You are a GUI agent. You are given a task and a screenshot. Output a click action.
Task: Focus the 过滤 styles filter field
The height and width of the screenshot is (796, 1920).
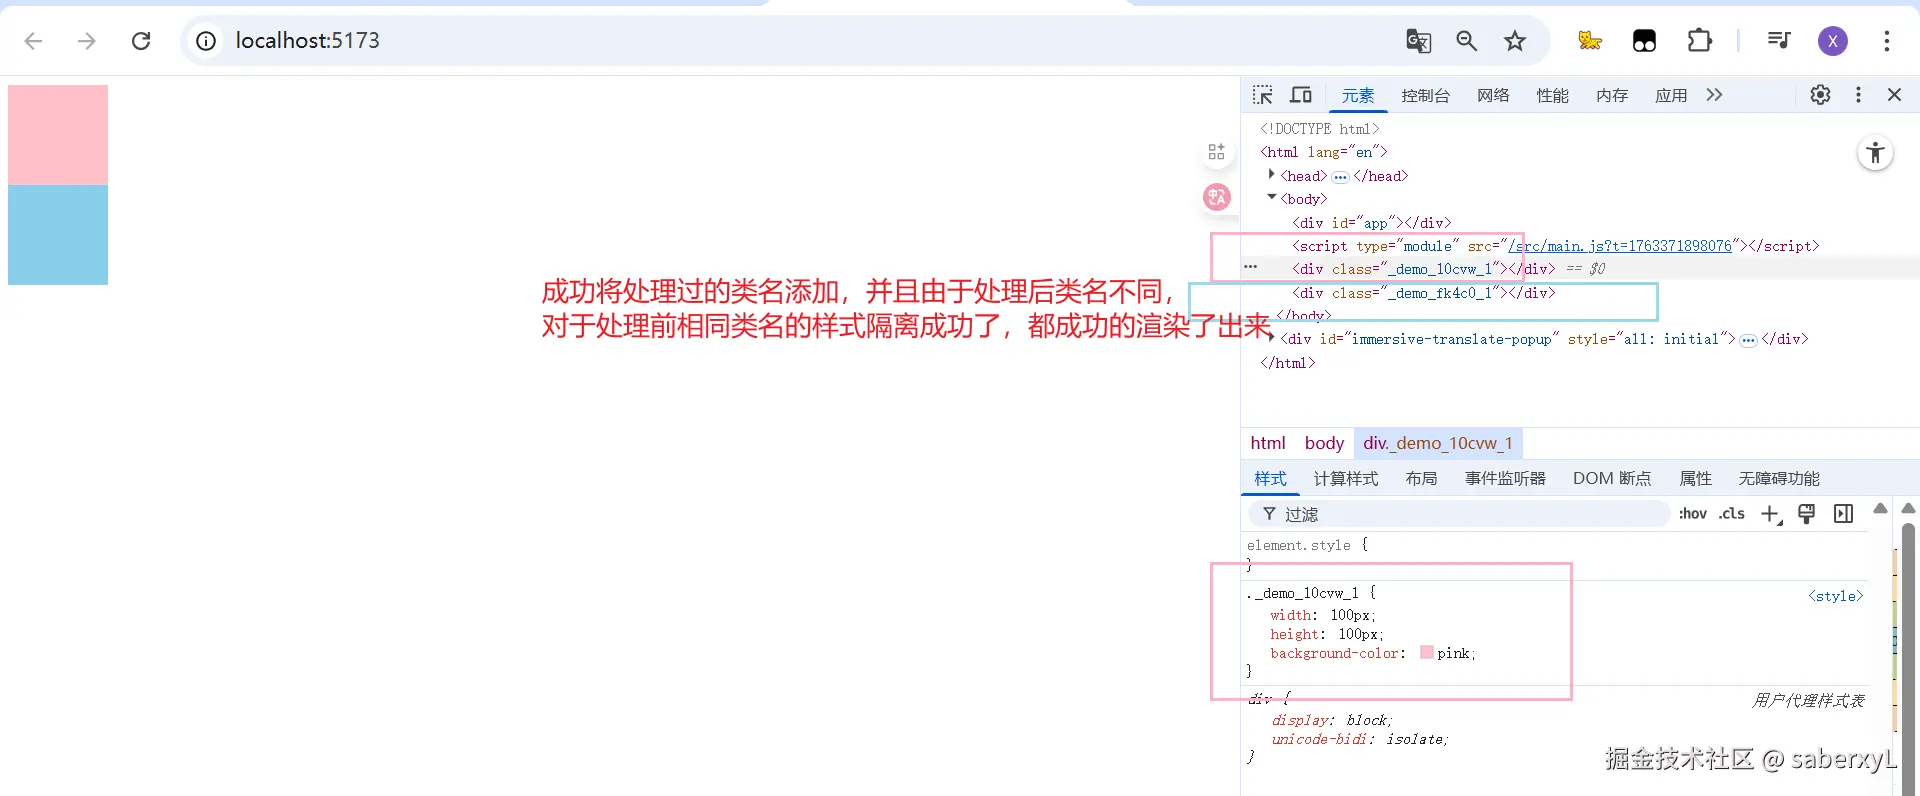[x=1460, y=514]
